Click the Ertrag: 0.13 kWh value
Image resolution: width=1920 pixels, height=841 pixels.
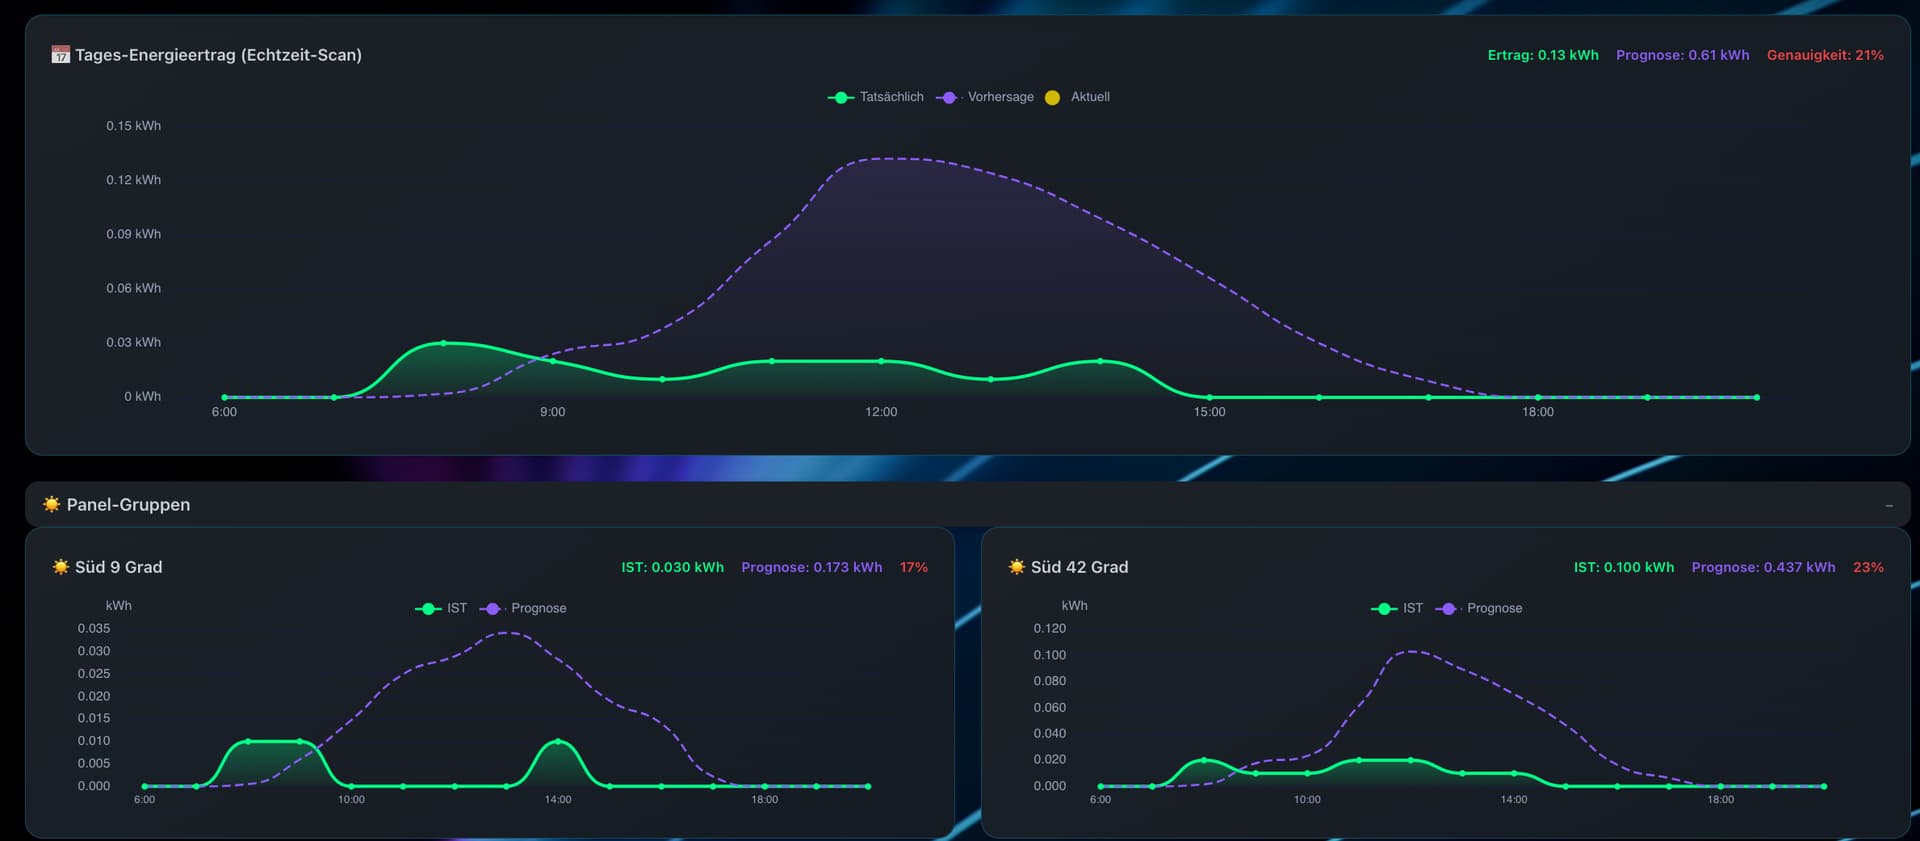click(1543, 55)
